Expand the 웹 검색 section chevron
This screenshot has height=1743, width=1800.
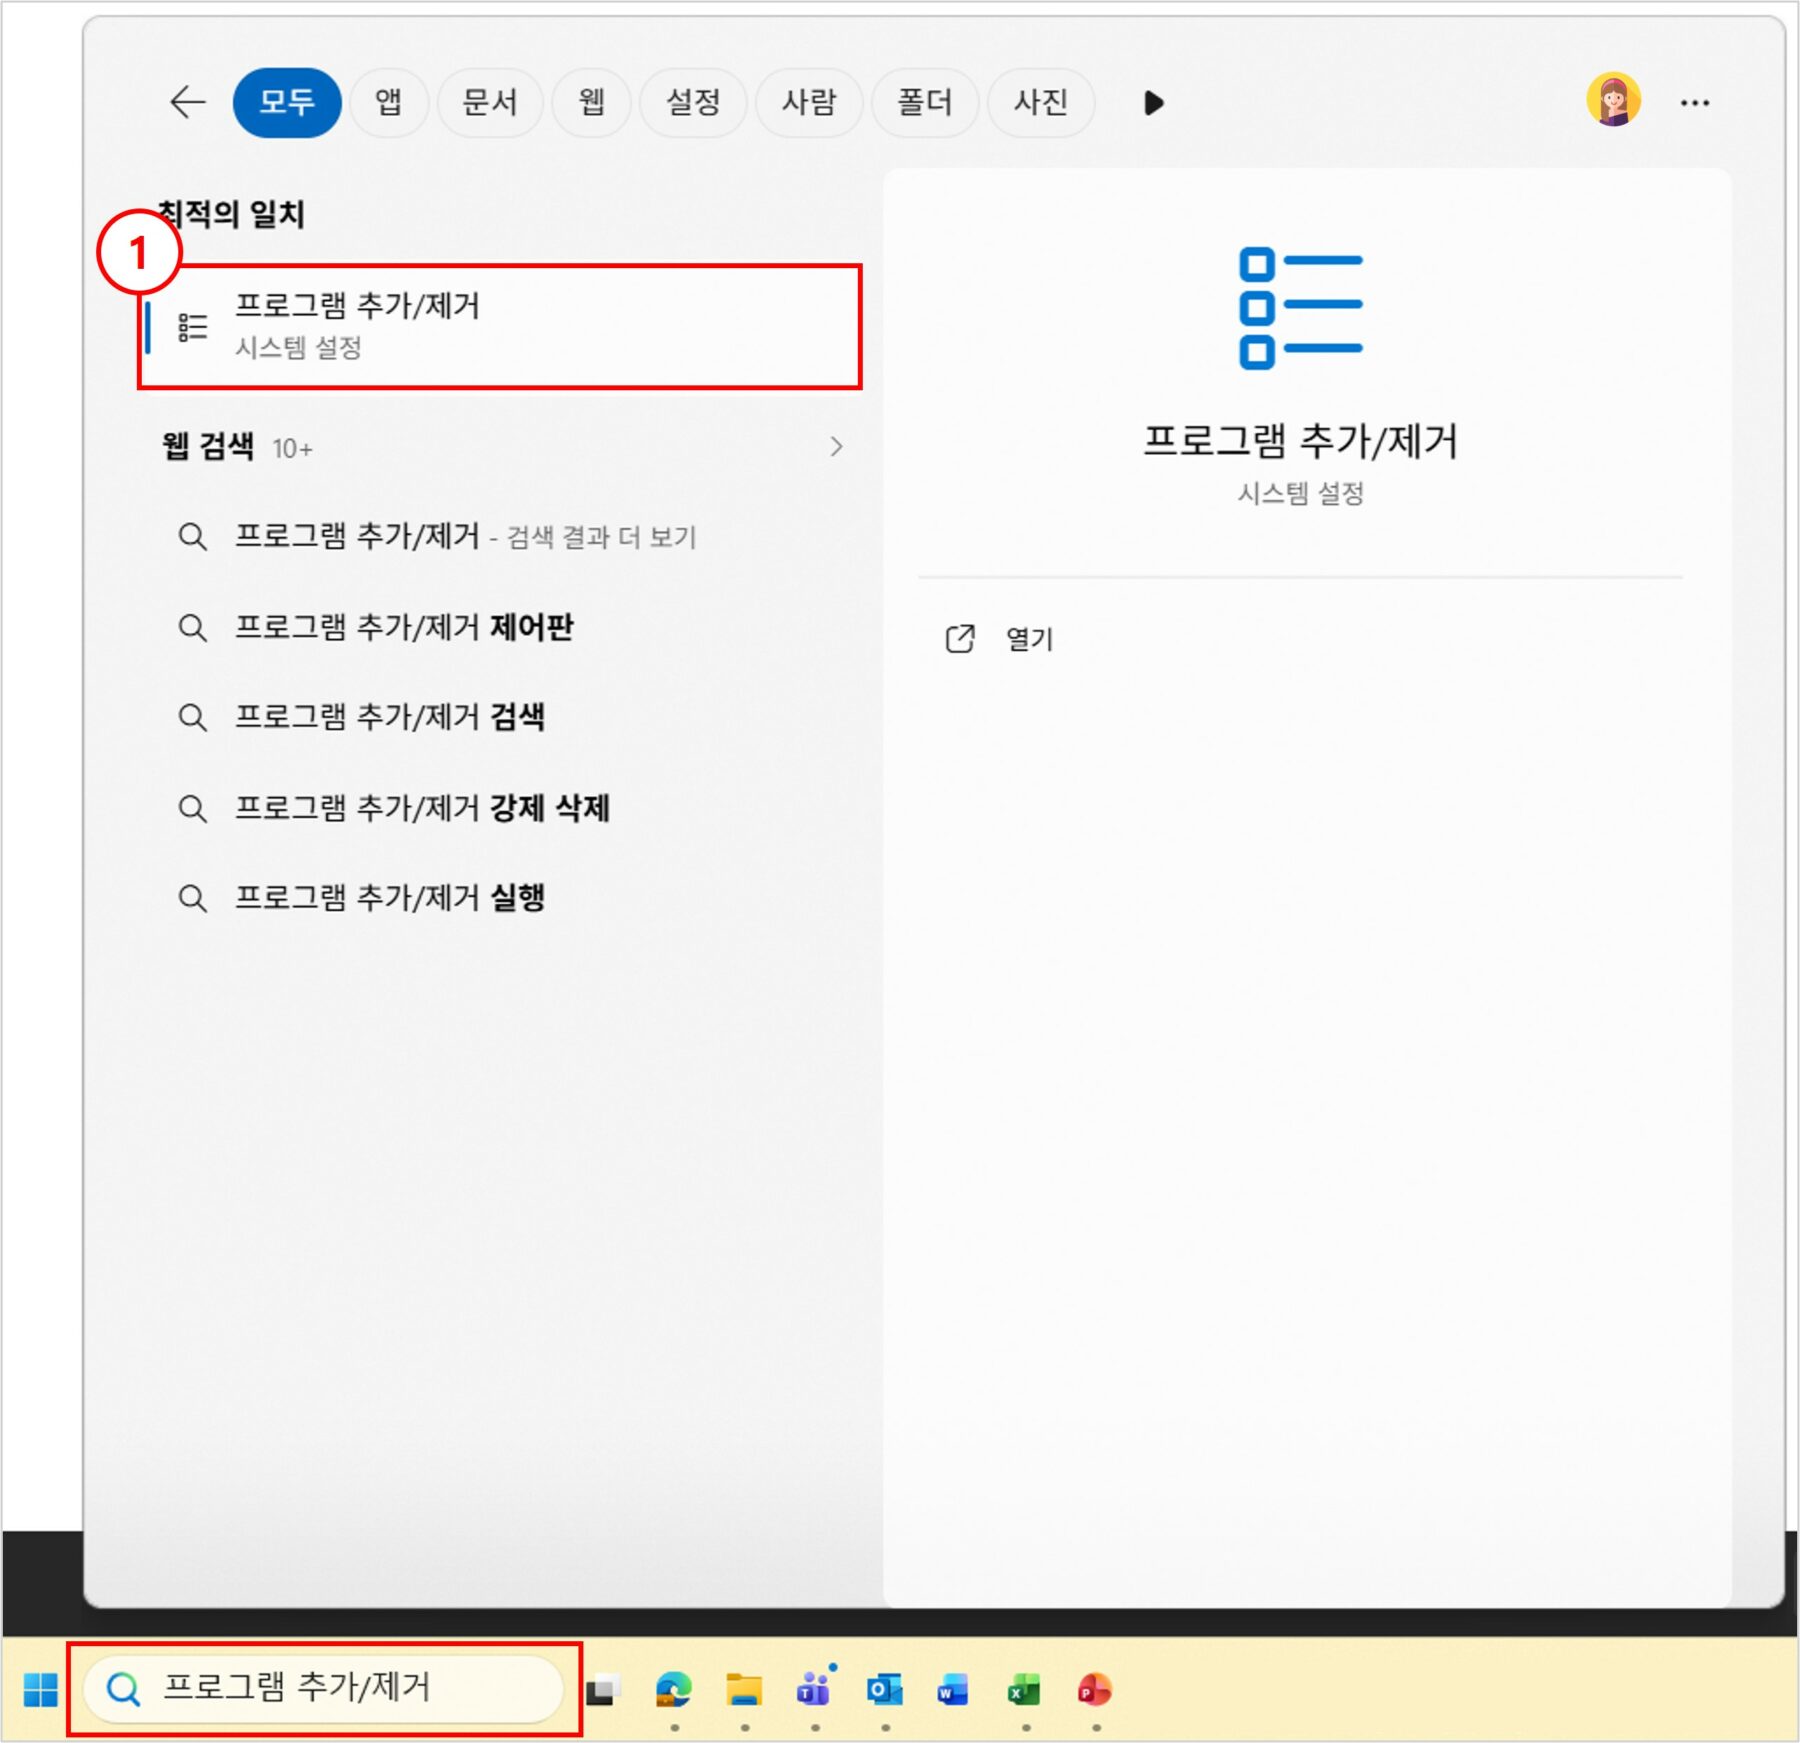[x=836, y=447]
